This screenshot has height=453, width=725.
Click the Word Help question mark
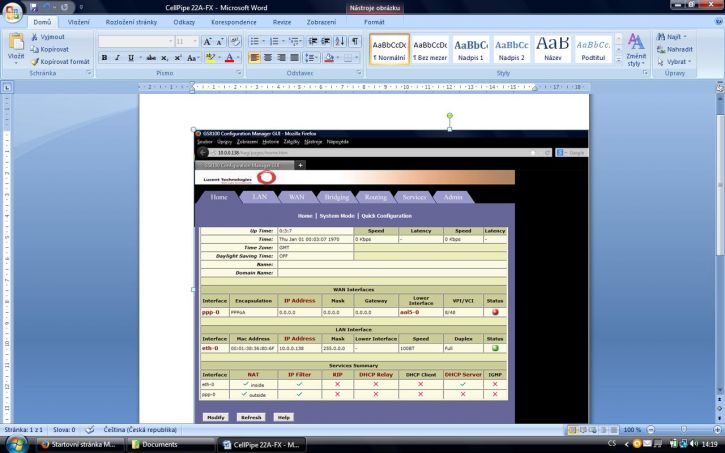719,22
